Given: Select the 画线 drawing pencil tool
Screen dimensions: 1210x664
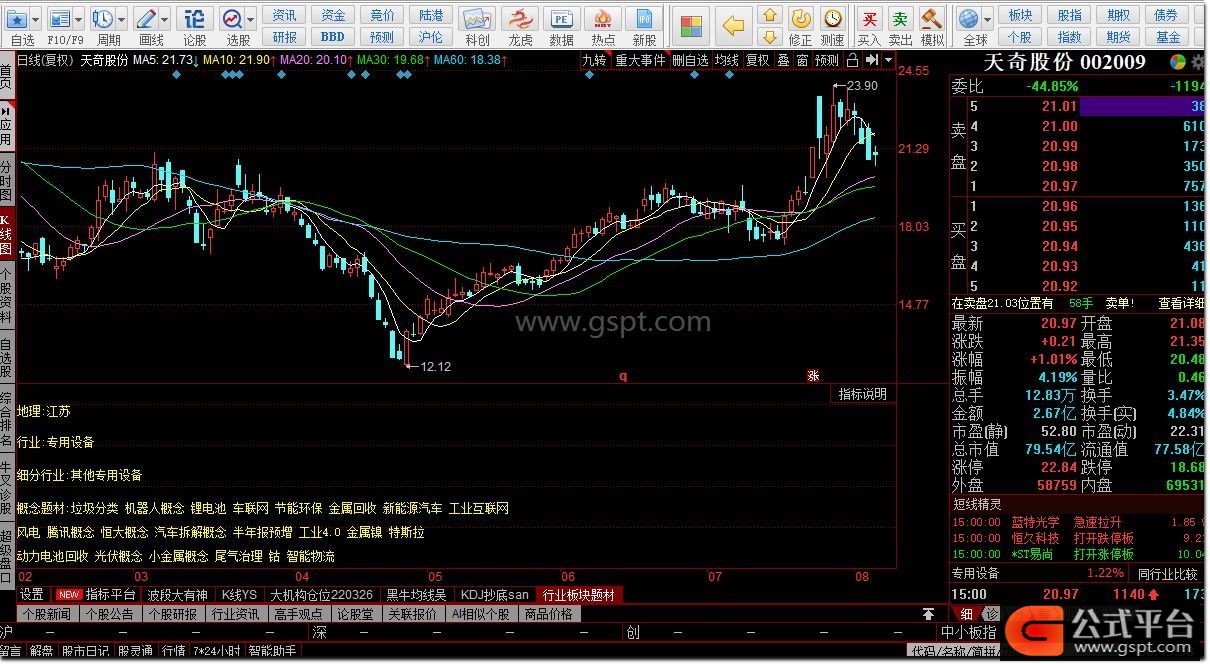Looking at the screenshot, I should tap(146, 19).
